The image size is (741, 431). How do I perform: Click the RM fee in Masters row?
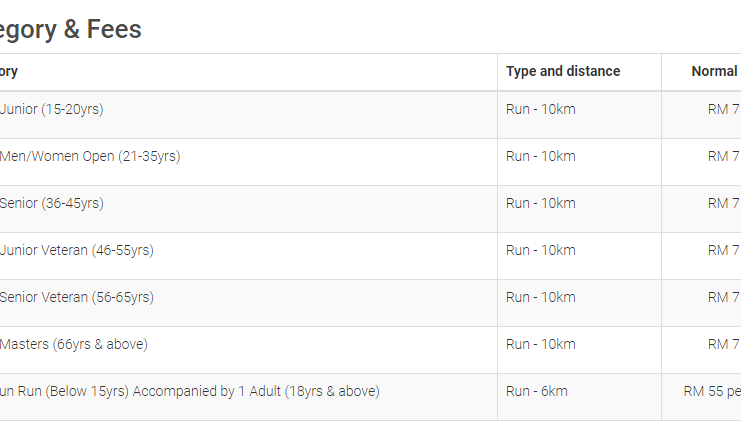[x=724, y=344]
